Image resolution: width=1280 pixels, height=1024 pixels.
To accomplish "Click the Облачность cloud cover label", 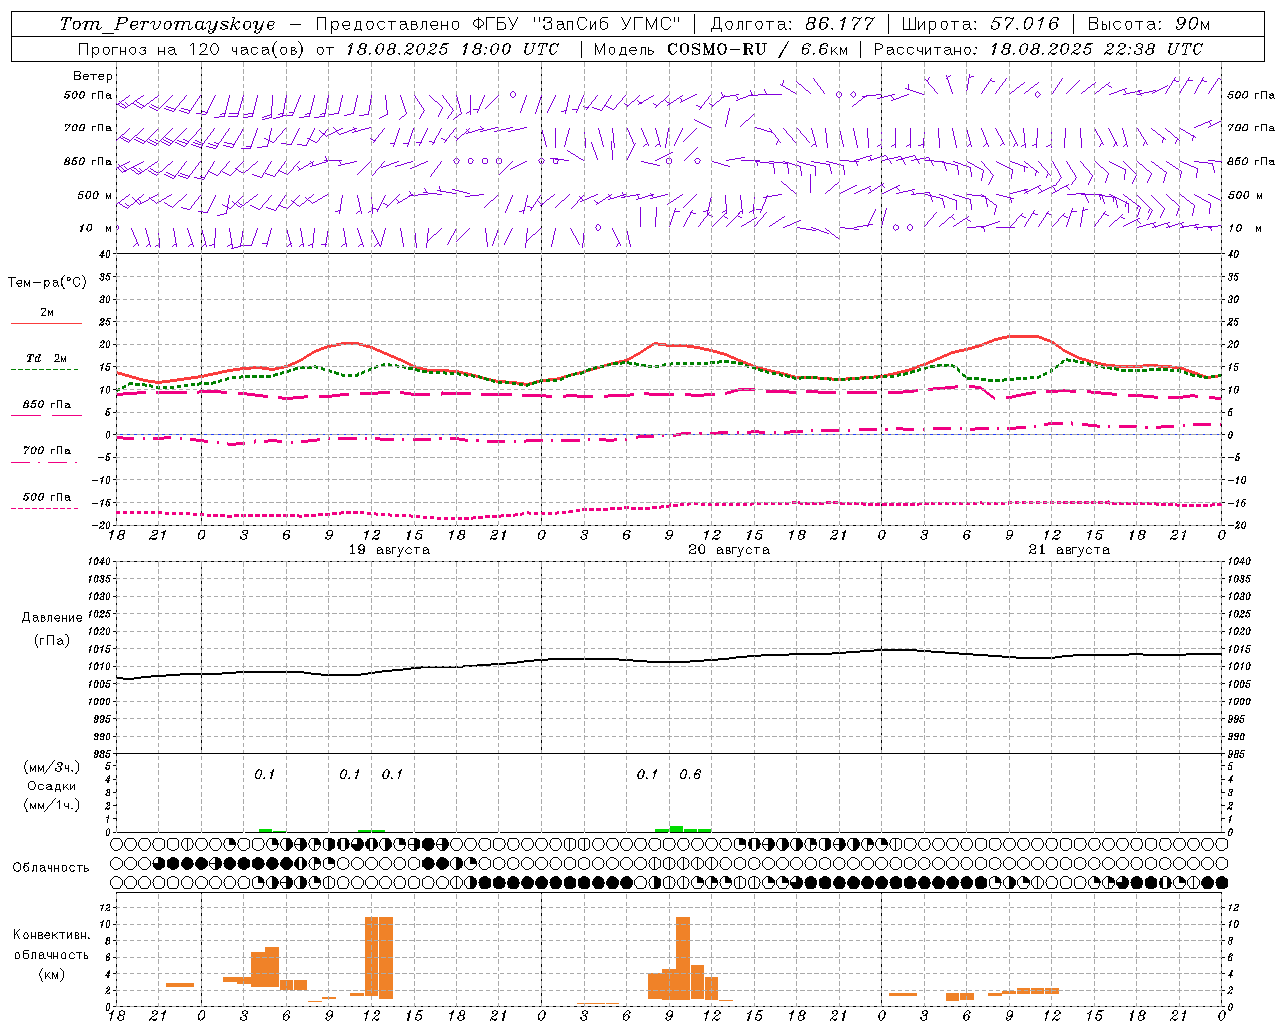I will [51, 867].
